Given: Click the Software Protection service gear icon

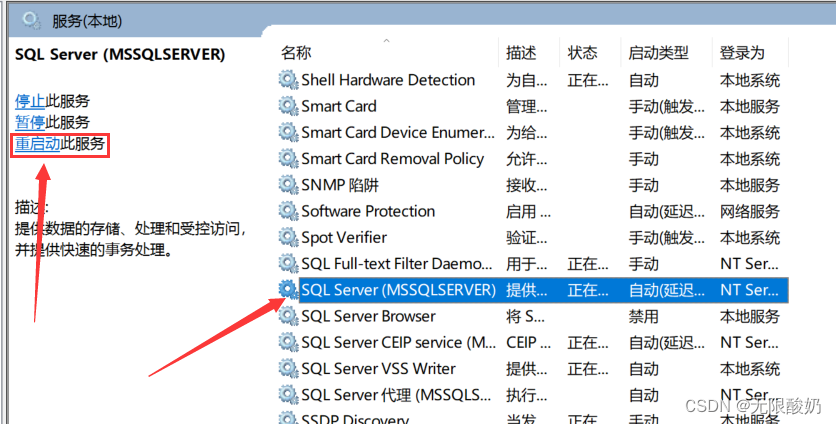Looking at the screenshot, I should [x=288, y=211].
